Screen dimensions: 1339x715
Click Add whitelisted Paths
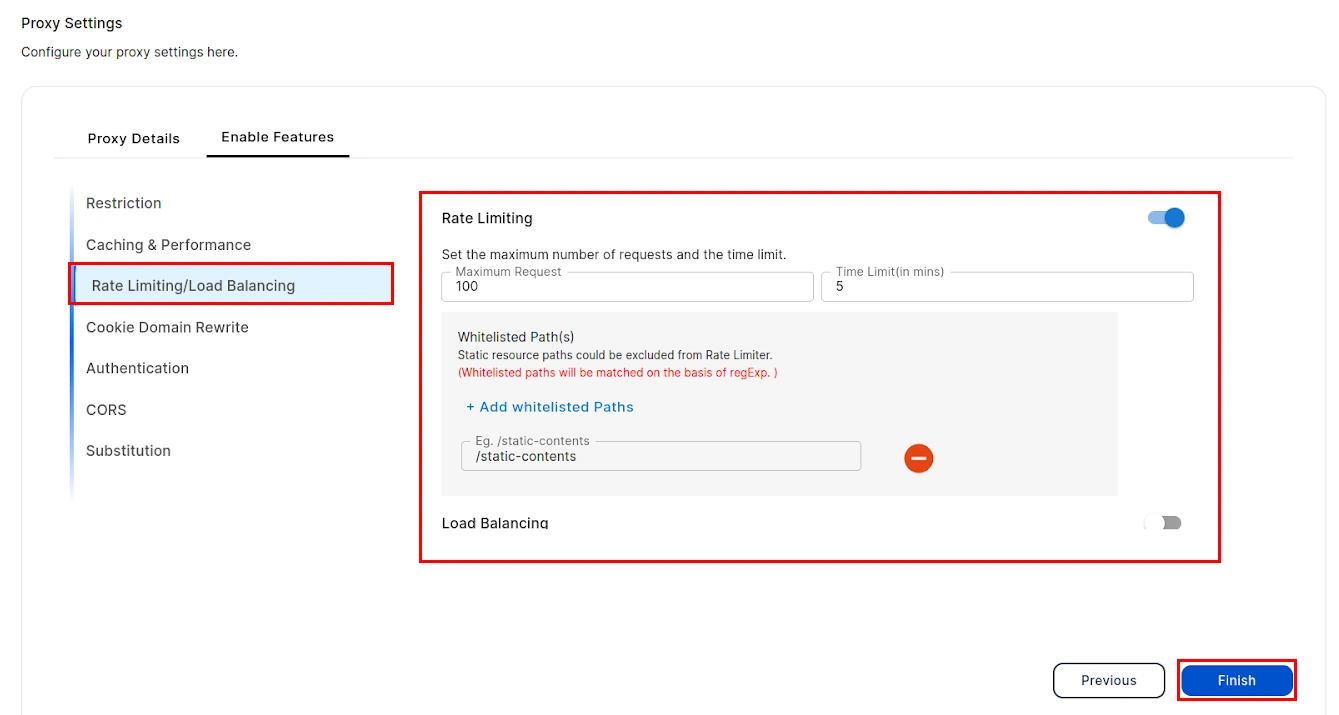tap(549, 407)
